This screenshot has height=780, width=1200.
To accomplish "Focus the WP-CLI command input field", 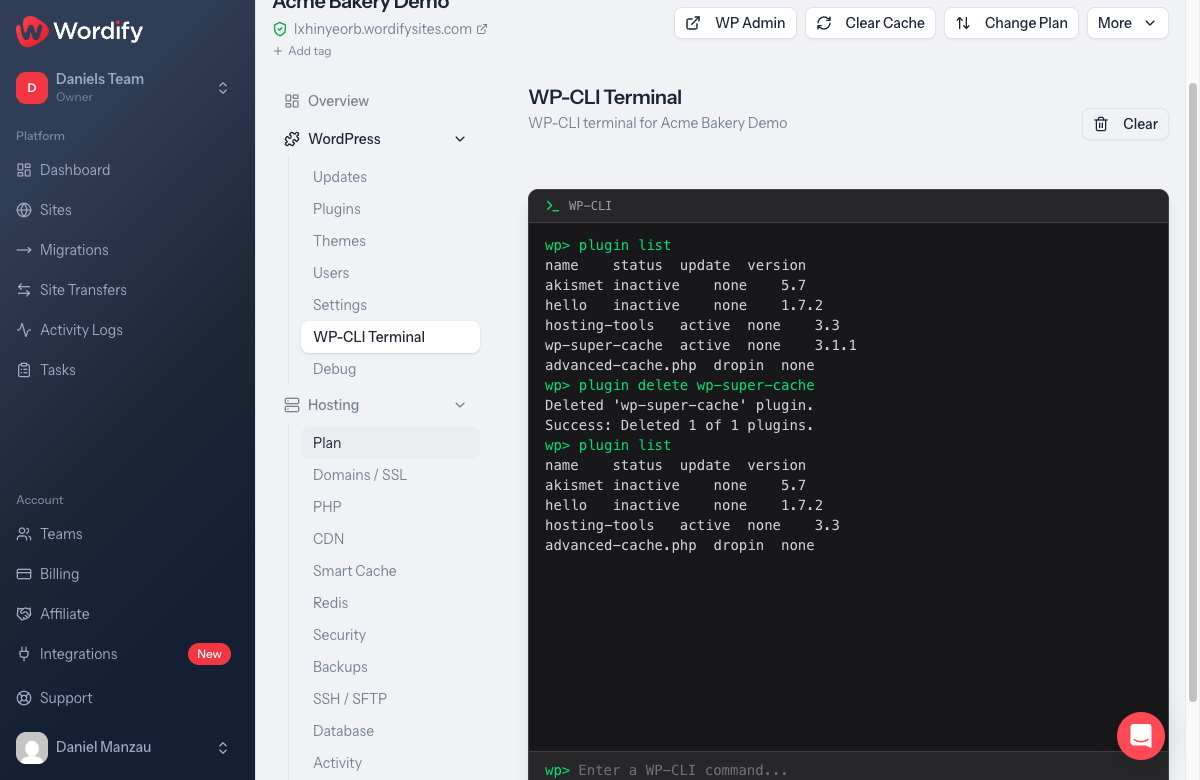I will tap(848, 770).
